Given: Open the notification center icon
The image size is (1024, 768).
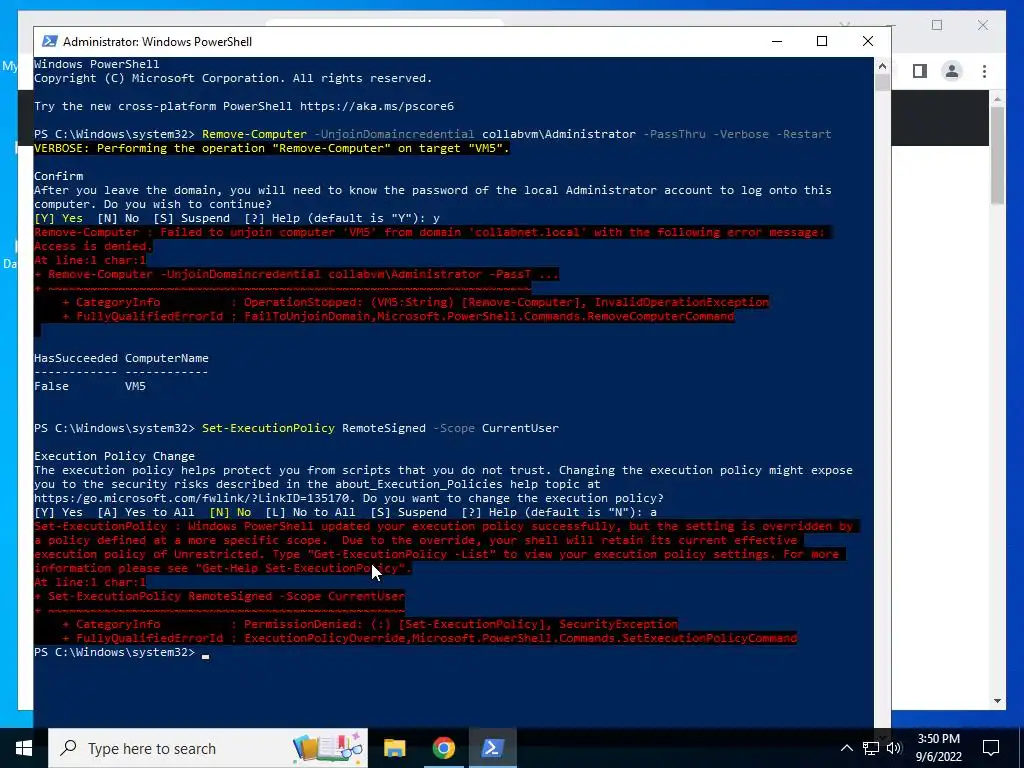Looking at the screenshot, I should (x=991, y=748).
